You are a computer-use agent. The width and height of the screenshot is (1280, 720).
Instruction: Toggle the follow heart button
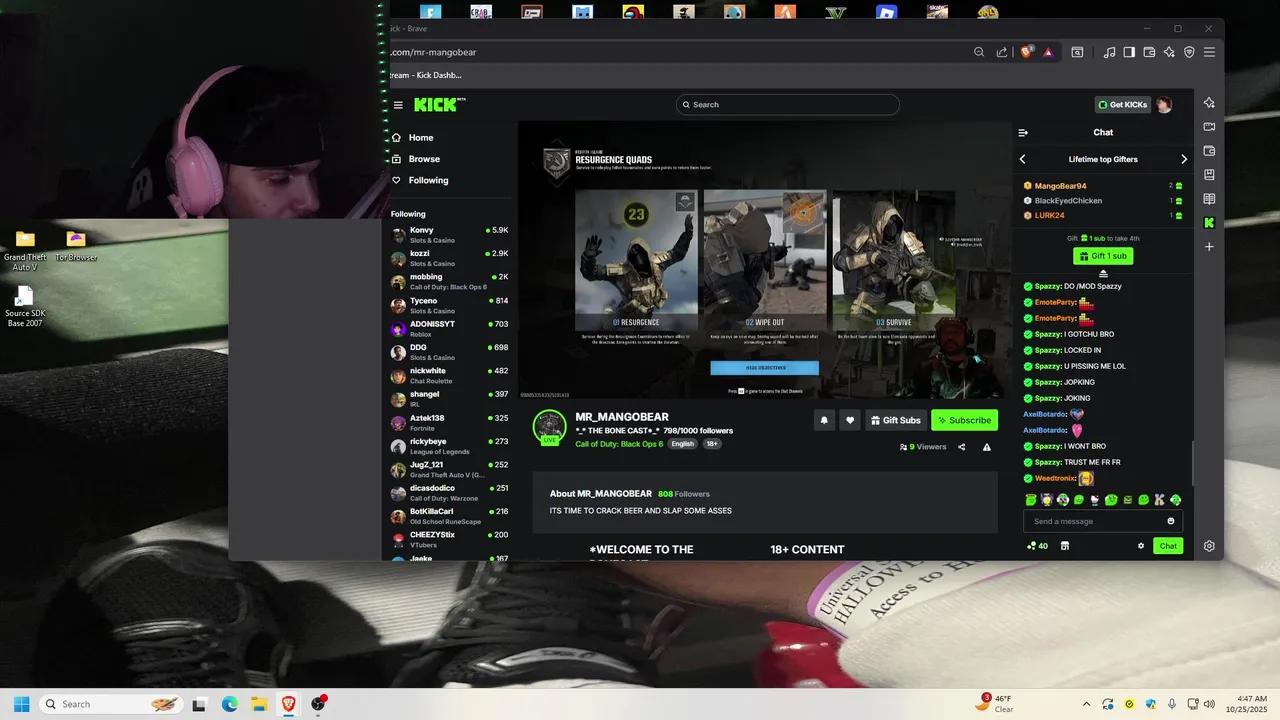coord(850,420)
